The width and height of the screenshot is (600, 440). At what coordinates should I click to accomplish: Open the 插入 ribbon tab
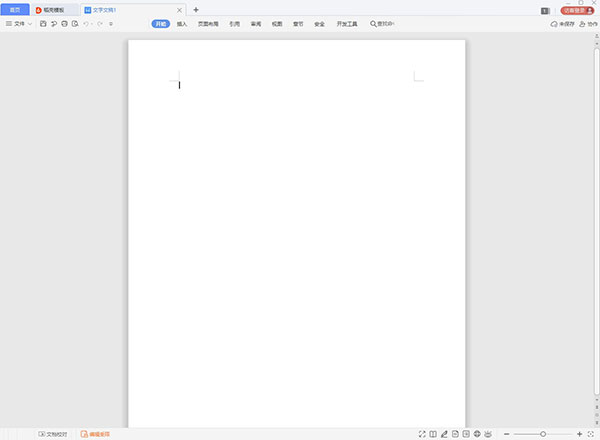pos(182,23)
